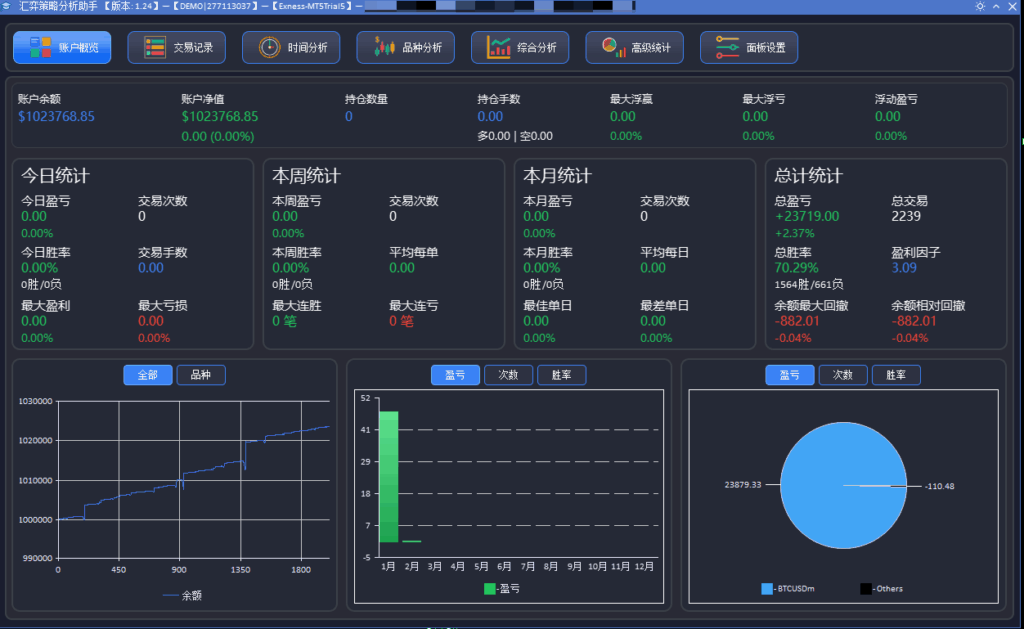This screenshot has height=629, width=1024.
Task: Toggle the green 盈亏 legend under the bars
Action: coord(488,589)
